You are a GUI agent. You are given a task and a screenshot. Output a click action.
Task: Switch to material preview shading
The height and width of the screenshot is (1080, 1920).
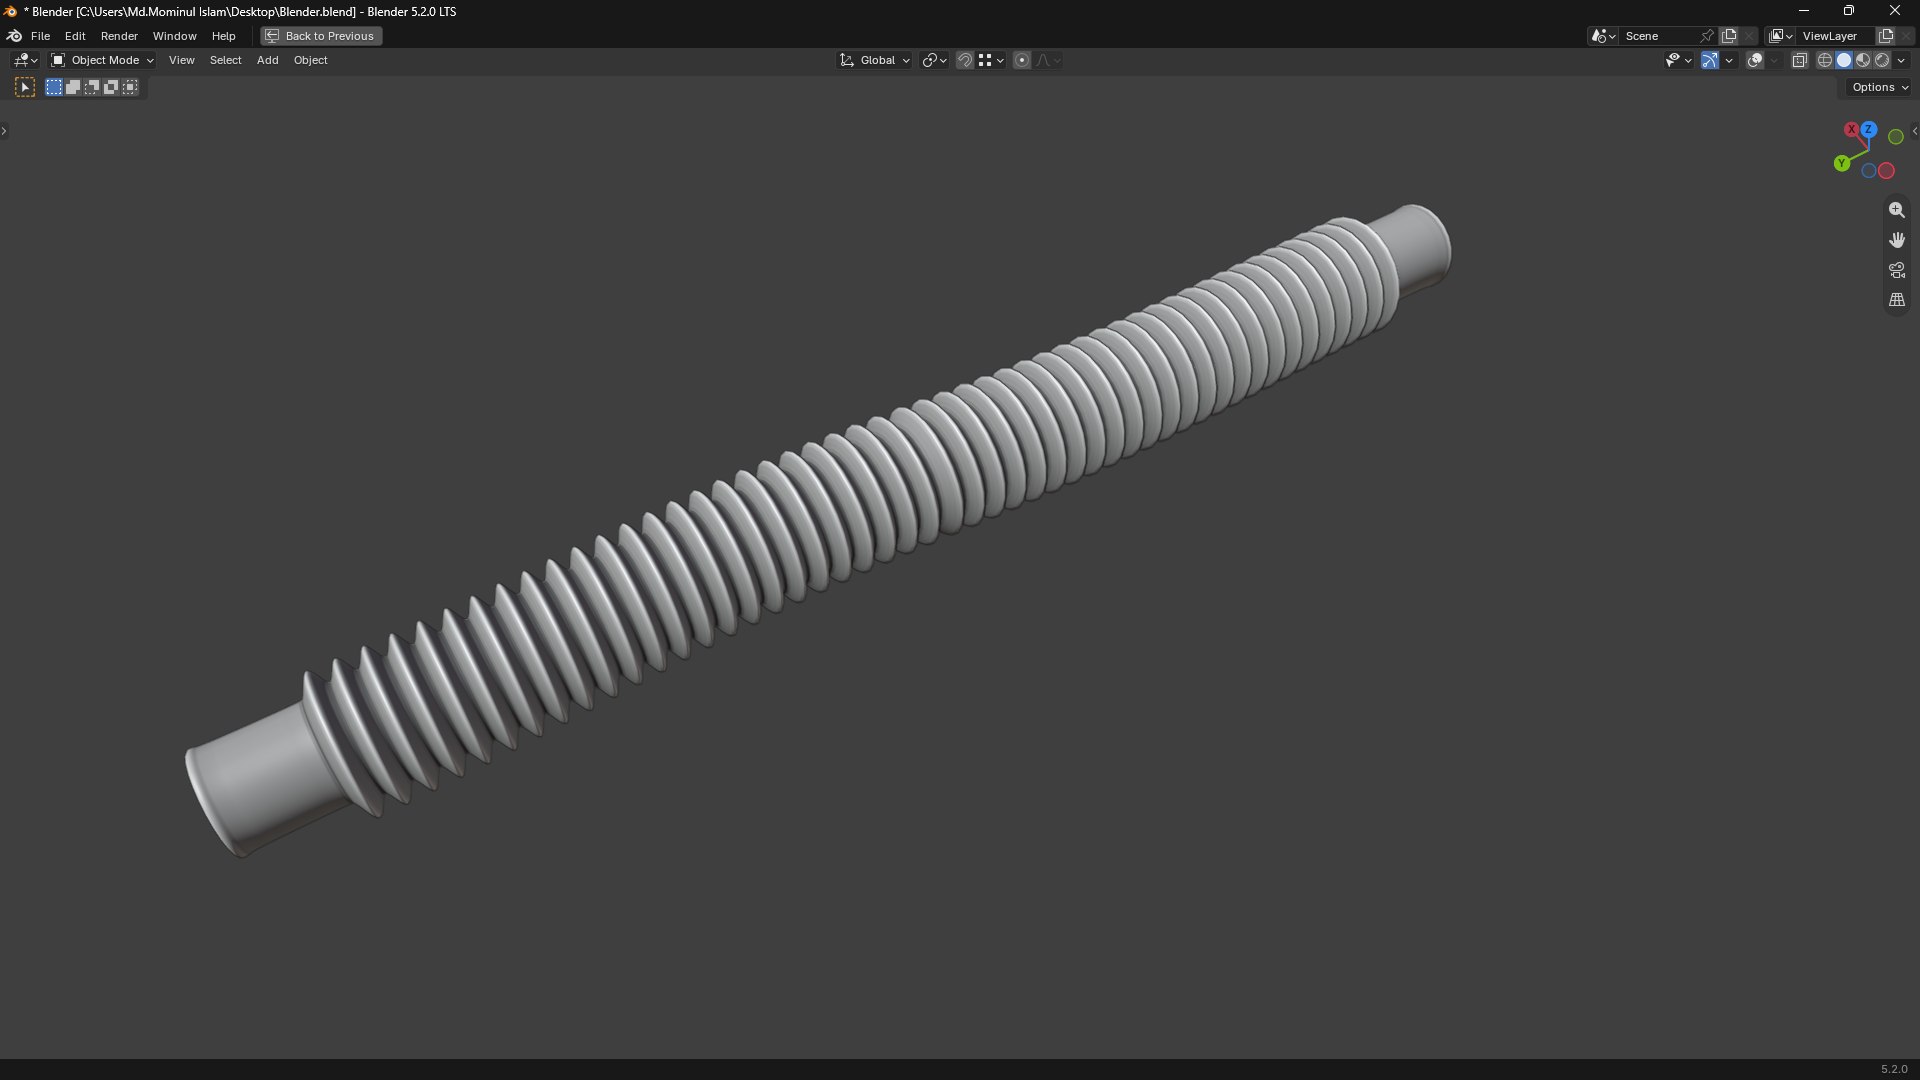click(1863, 61)
